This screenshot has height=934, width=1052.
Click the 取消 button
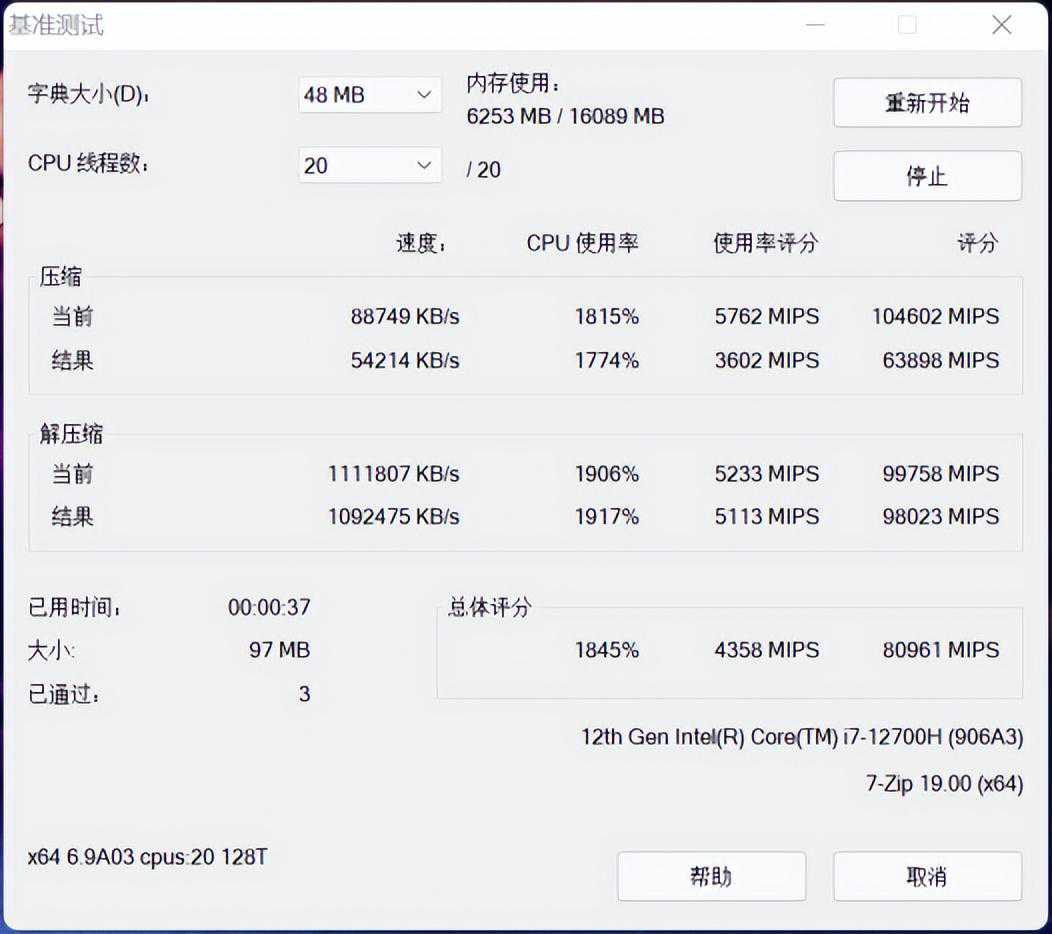click(927, 876)
